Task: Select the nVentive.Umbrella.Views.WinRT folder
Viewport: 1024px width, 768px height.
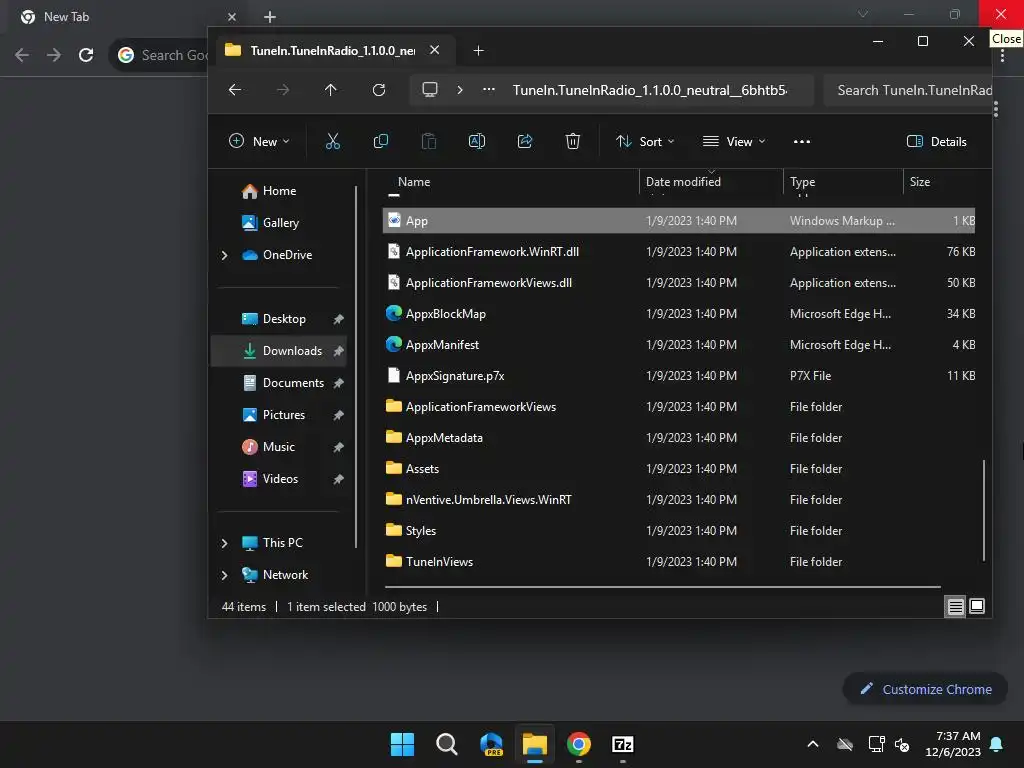Action: click(x=679, y=500)
